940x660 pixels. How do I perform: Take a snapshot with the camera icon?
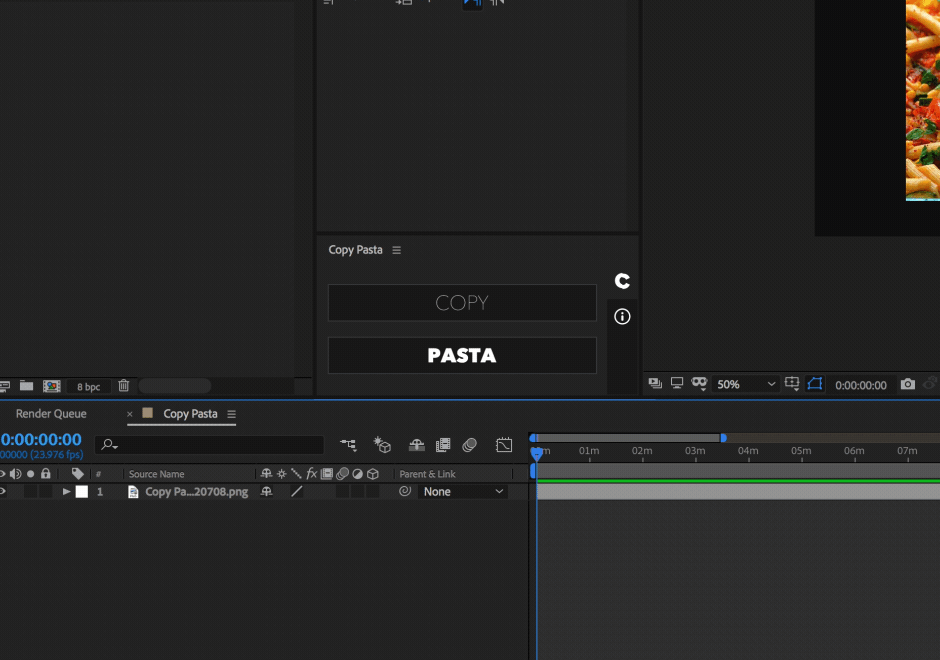[x=908, y=384]
